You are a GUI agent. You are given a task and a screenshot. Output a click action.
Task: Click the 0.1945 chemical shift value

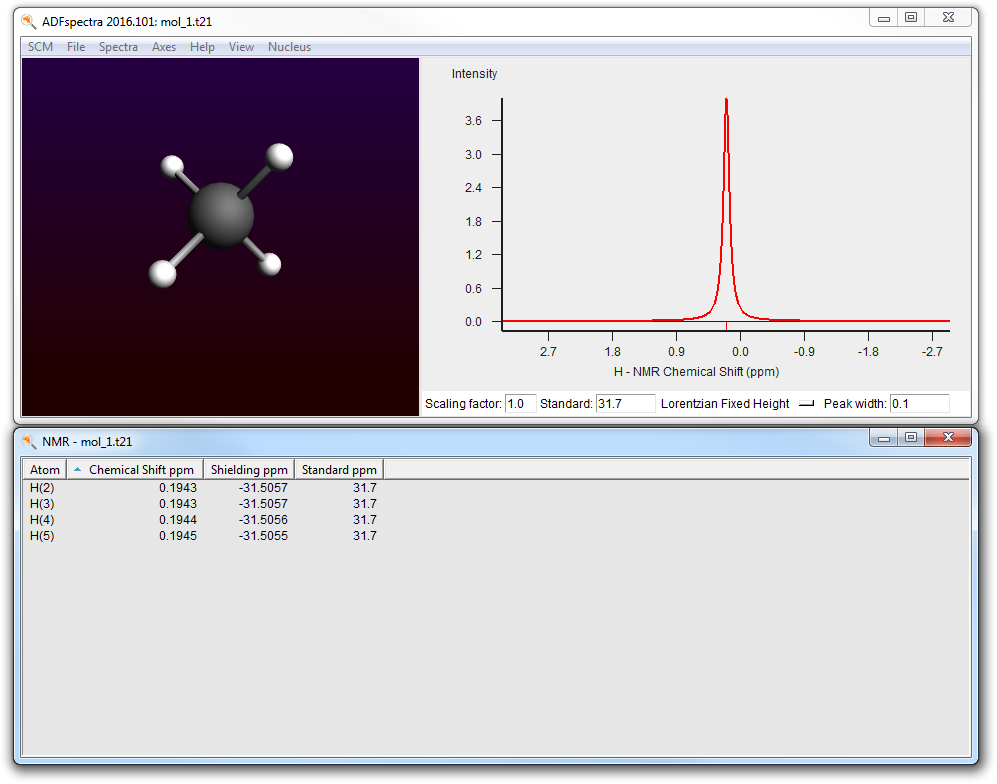178,536
